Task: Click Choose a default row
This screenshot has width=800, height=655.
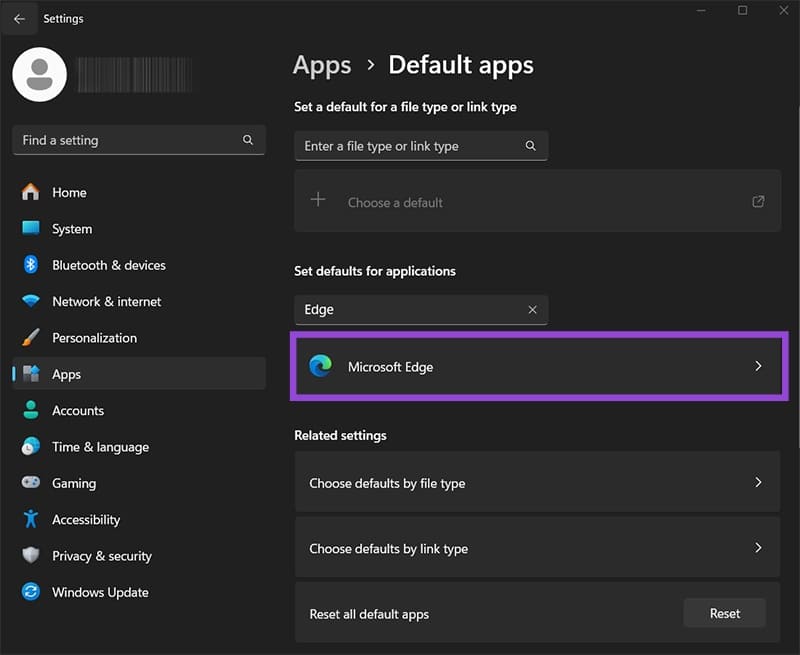Action: [538, 201]
